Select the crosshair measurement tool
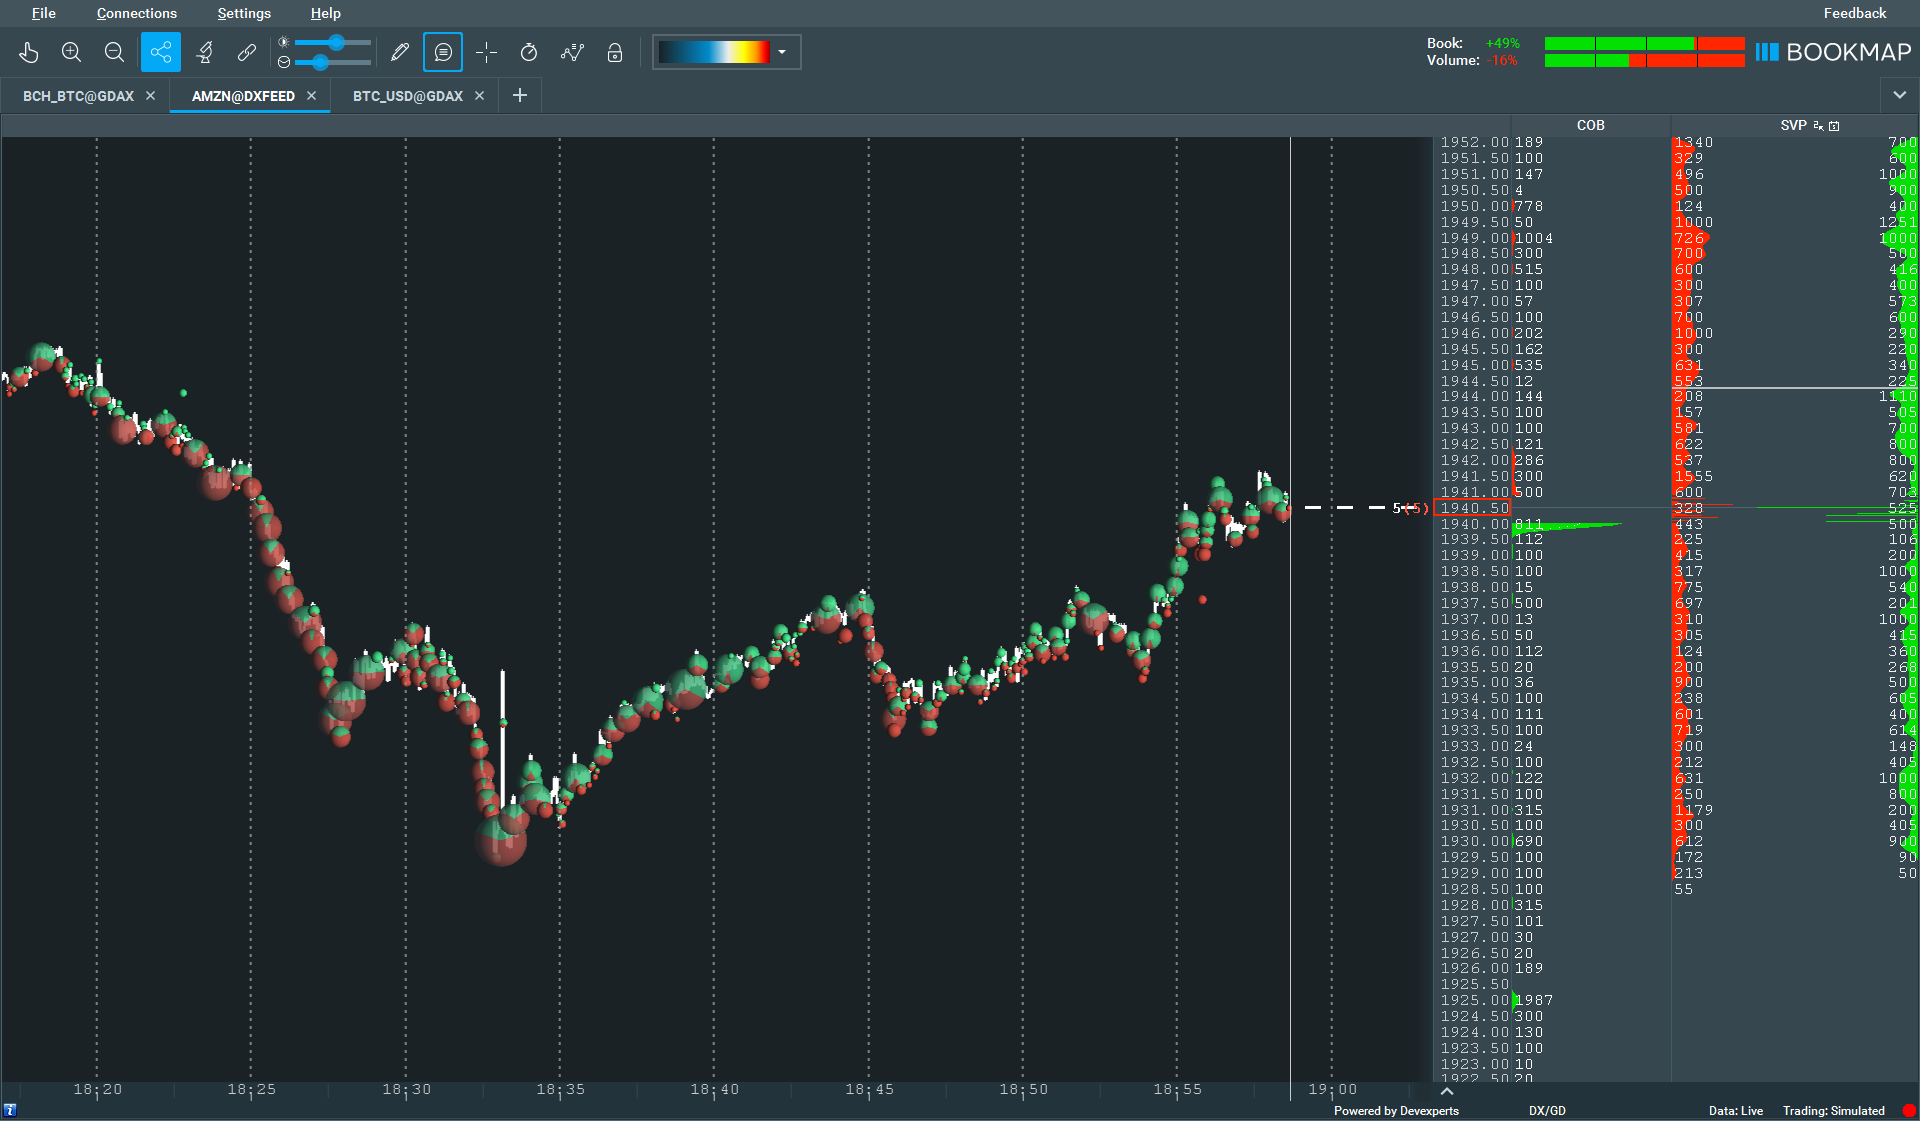 click(x=487, y=52)
